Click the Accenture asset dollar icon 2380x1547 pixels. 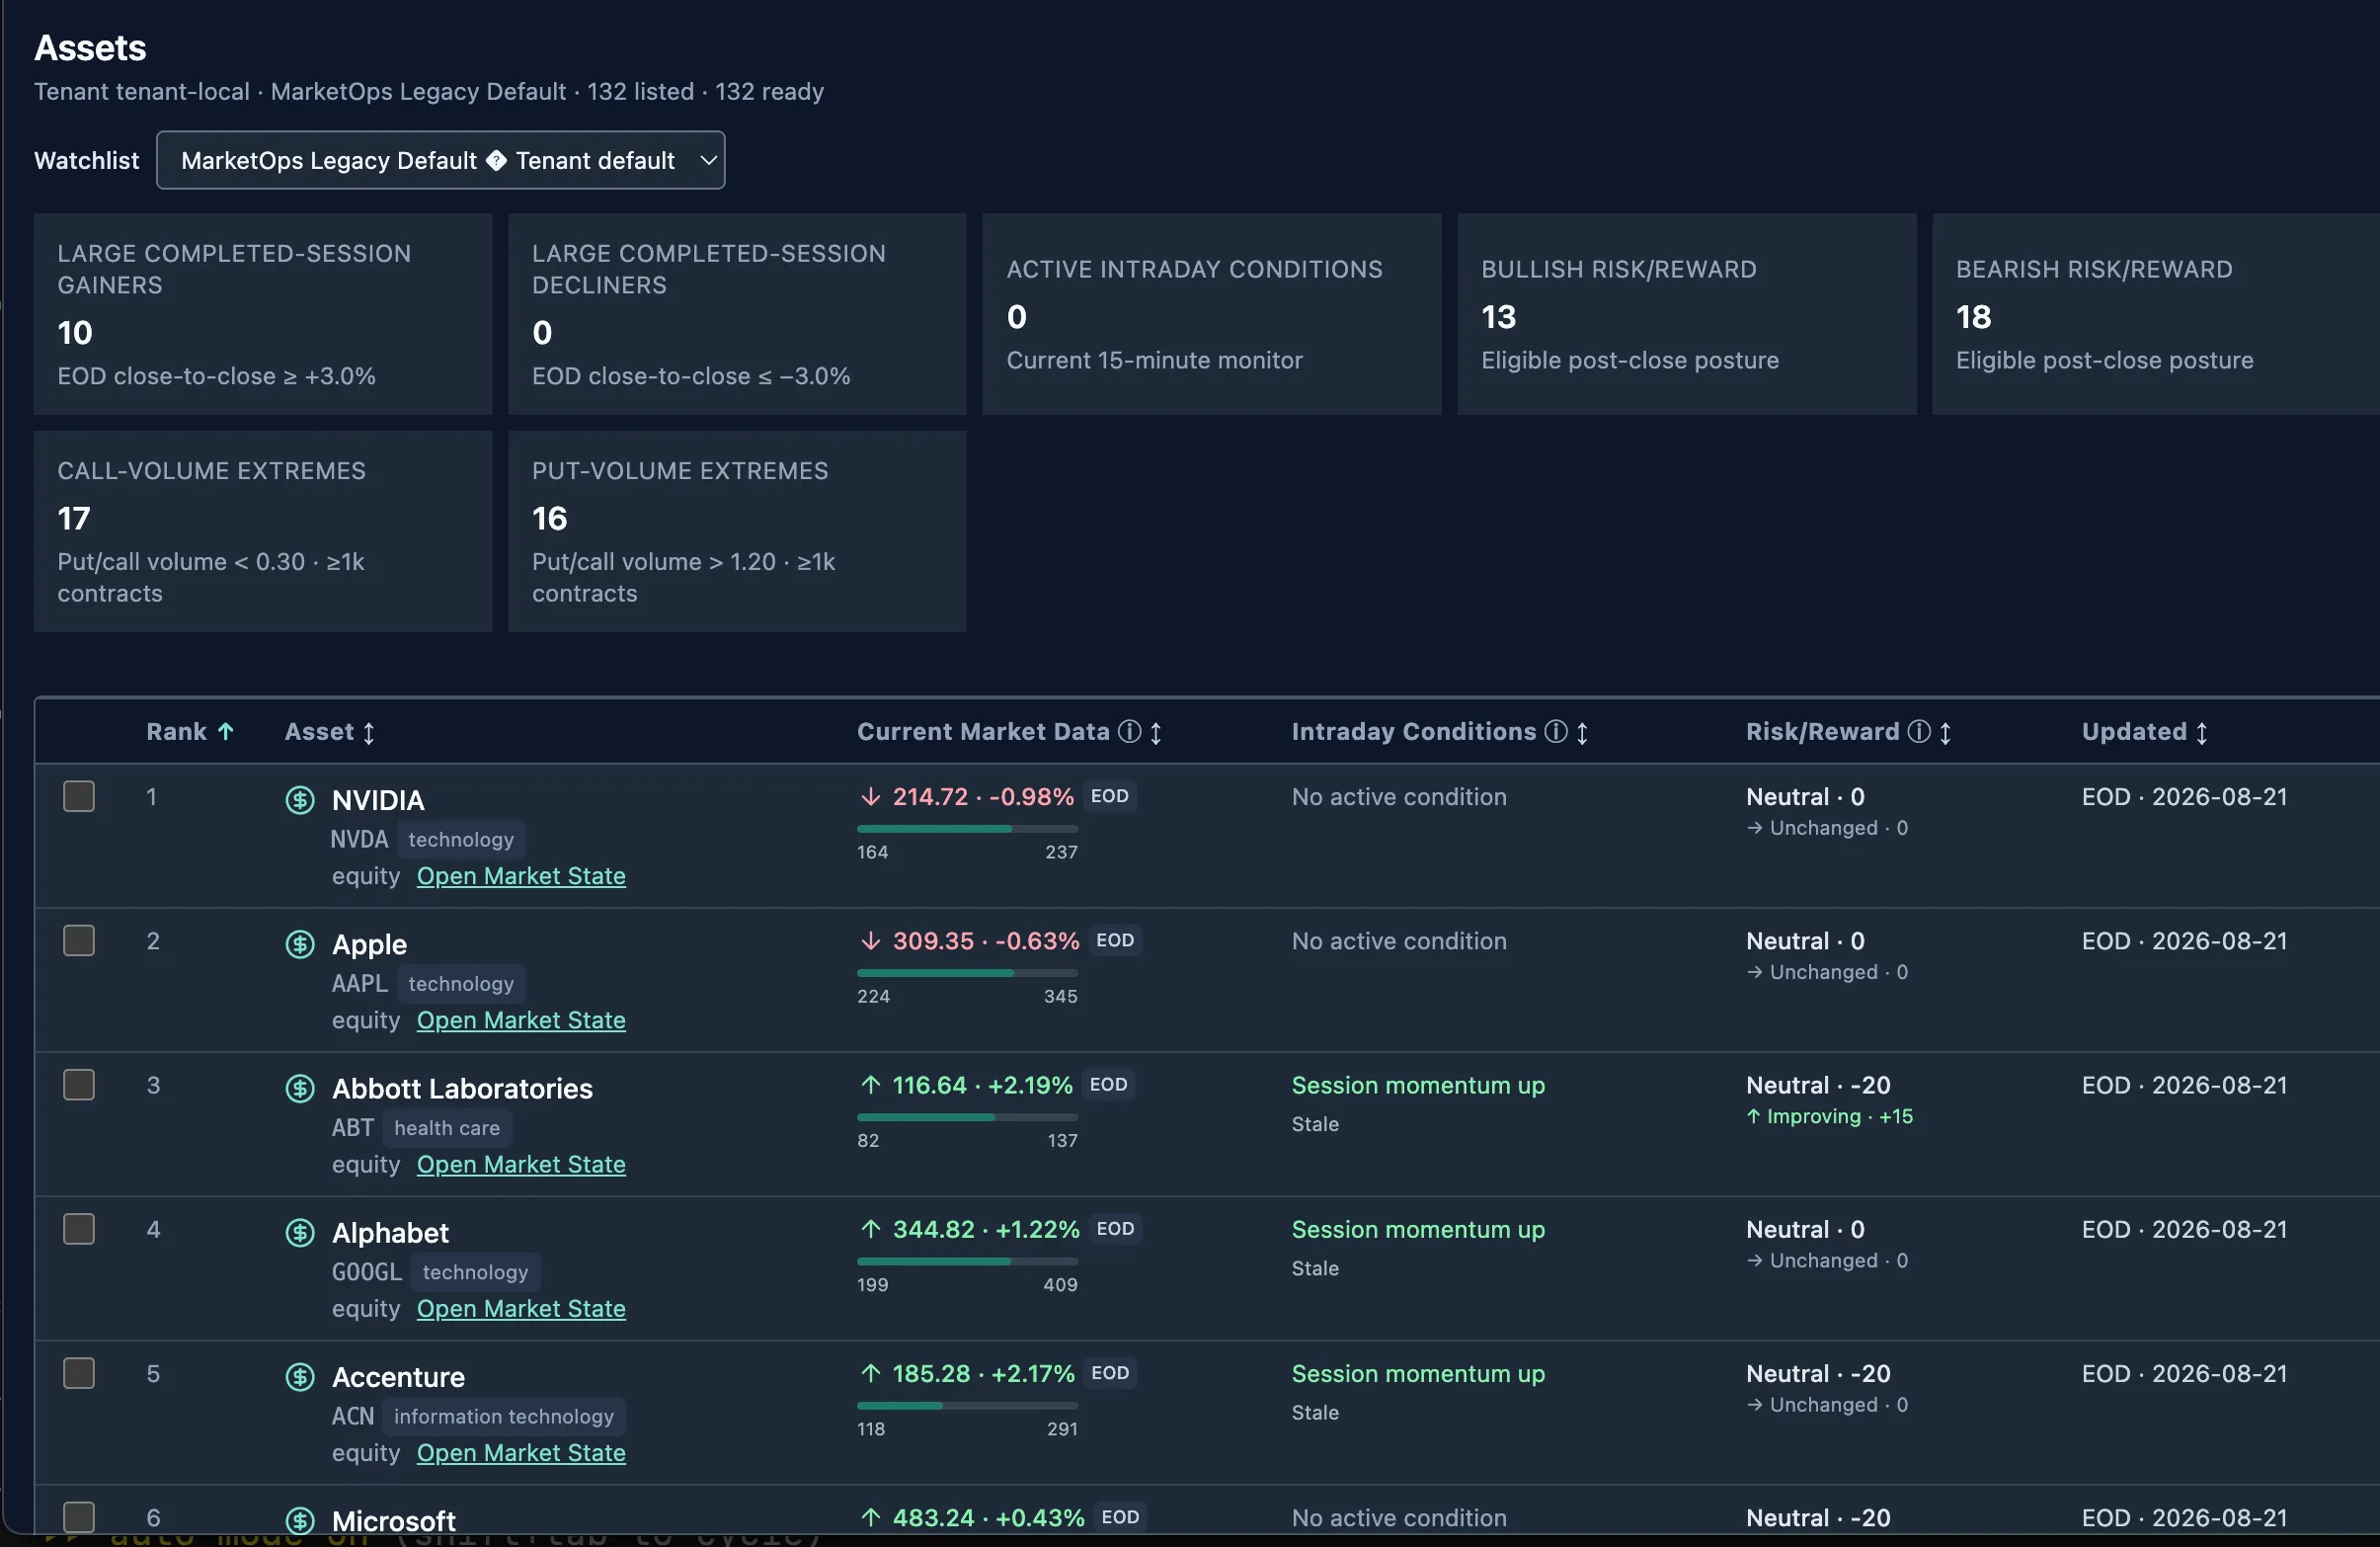point(300,1377)
